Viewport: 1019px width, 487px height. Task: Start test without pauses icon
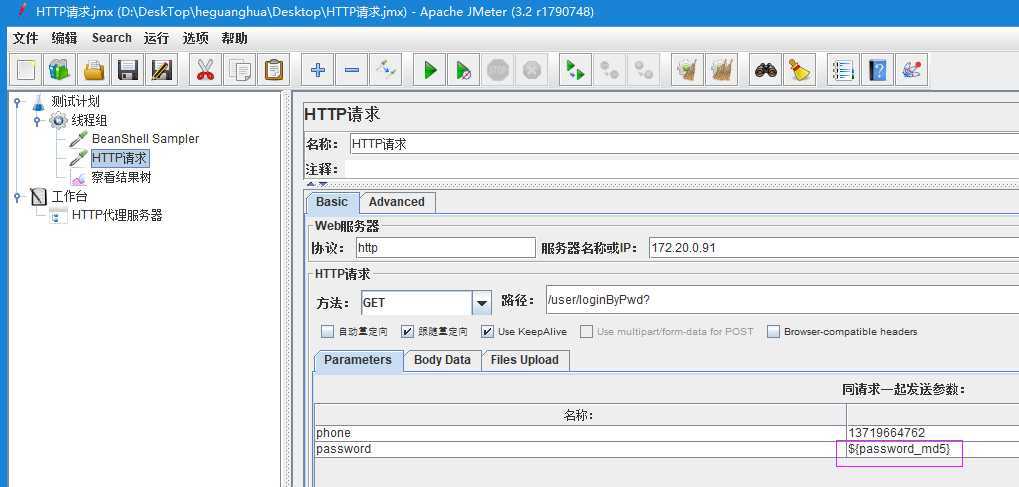point(463,70)
